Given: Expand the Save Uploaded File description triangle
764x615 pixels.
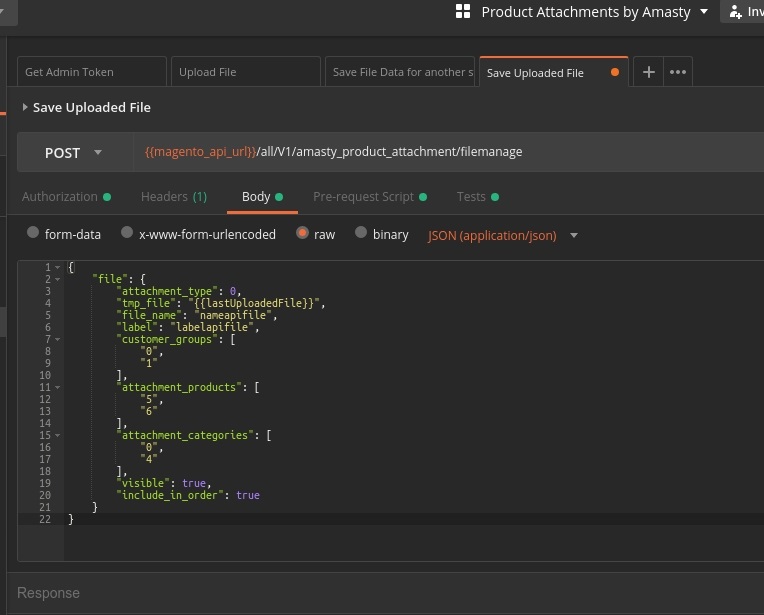Looking at the screenshot, I should click(x=25, y=108).
